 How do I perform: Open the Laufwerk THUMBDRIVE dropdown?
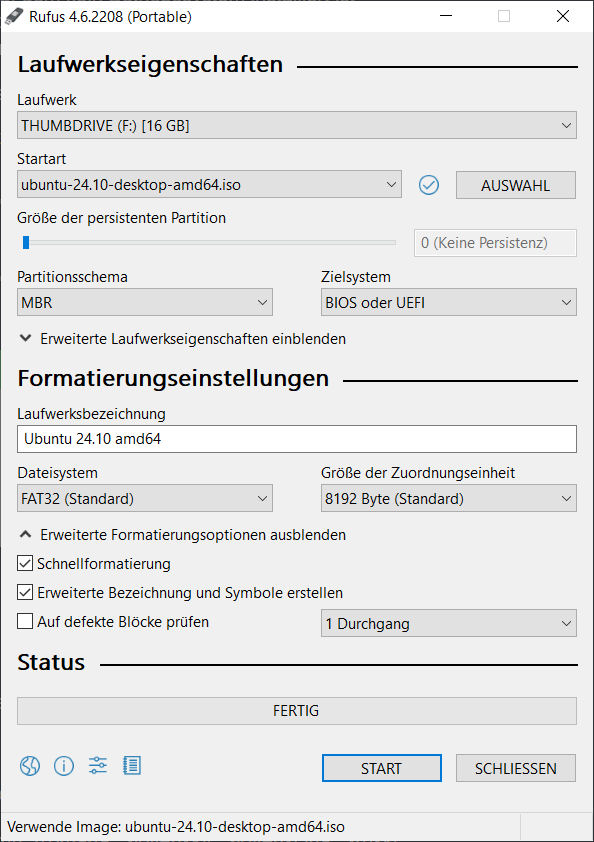pos(297,125)
